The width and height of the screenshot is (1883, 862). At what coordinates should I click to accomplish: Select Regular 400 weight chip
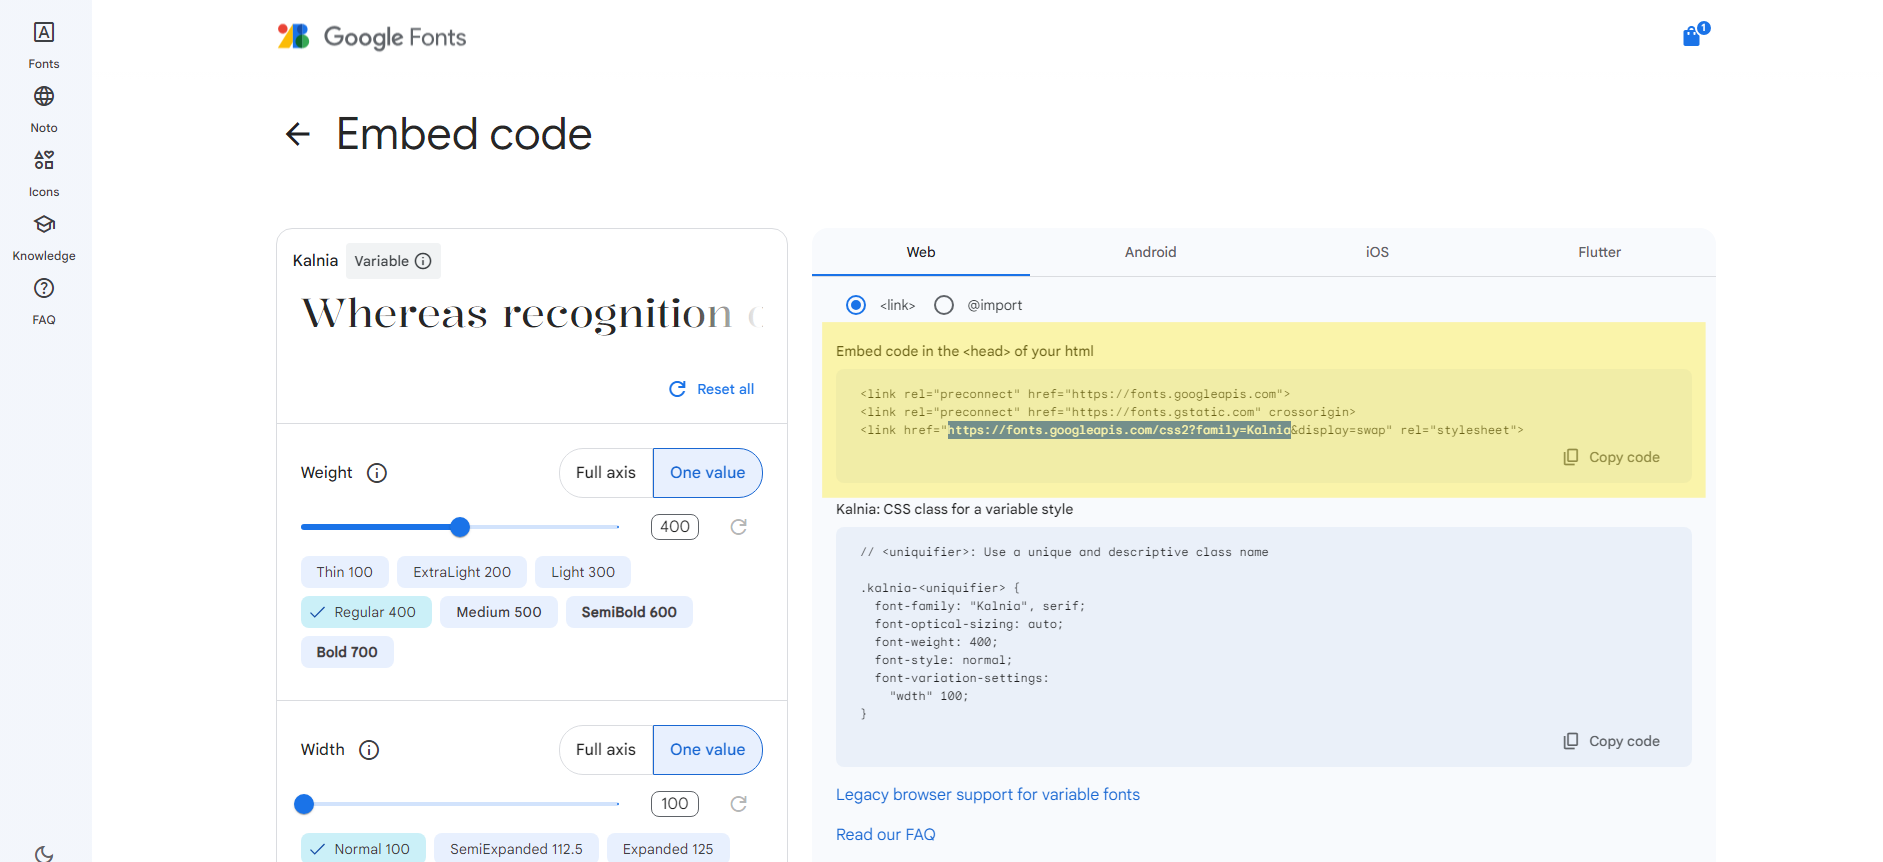point(366,612)
